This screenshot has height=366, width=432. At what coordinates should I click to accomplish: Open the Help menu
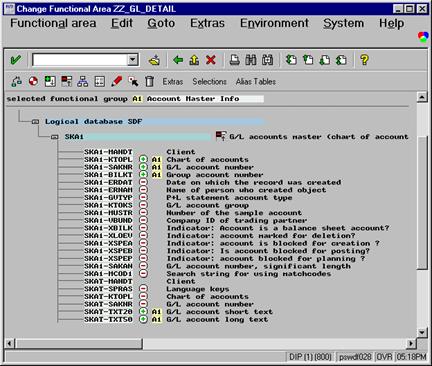(391, 23)
